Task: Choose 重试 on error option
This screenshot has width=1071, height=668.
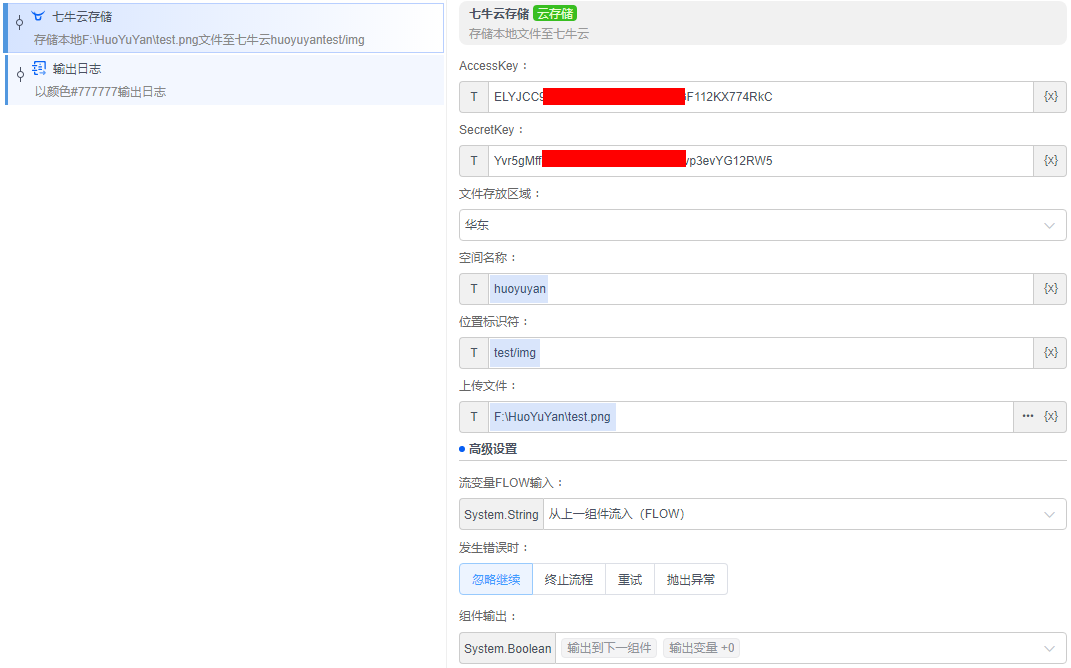Action: coord(630,579)
